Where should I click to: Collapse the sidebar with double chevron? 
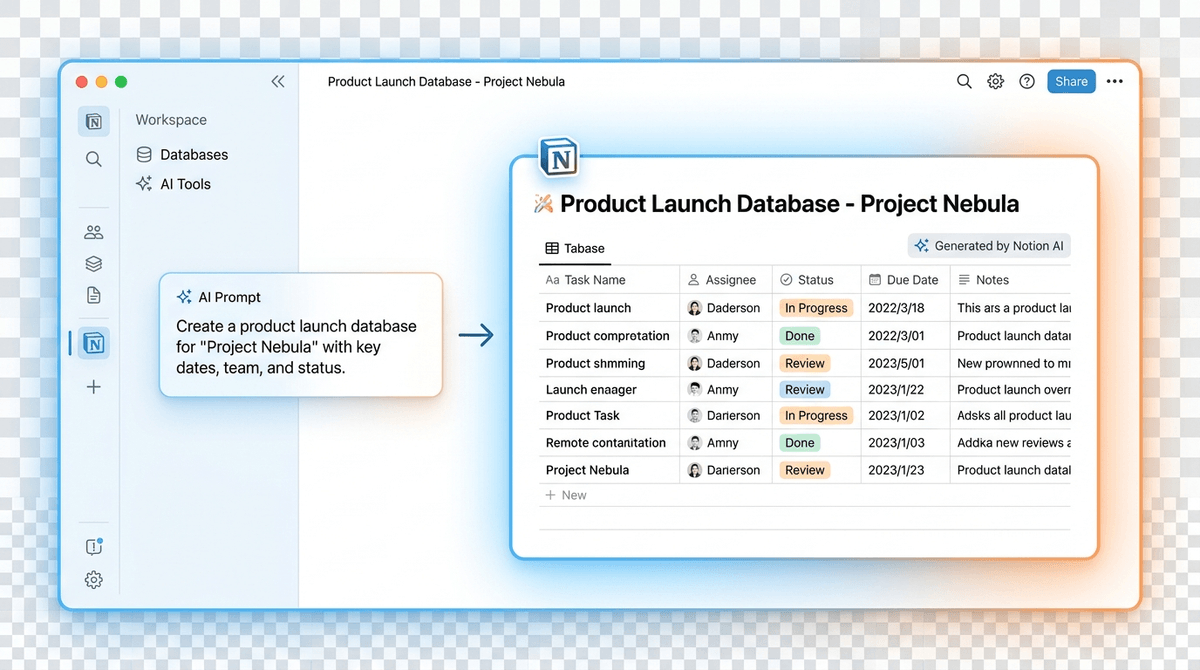(278, 82)
